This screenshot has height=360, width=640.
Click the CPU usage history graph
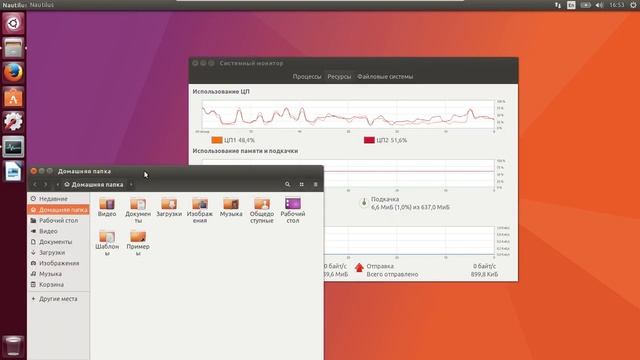pyautogui.click(x=348, y=114)
